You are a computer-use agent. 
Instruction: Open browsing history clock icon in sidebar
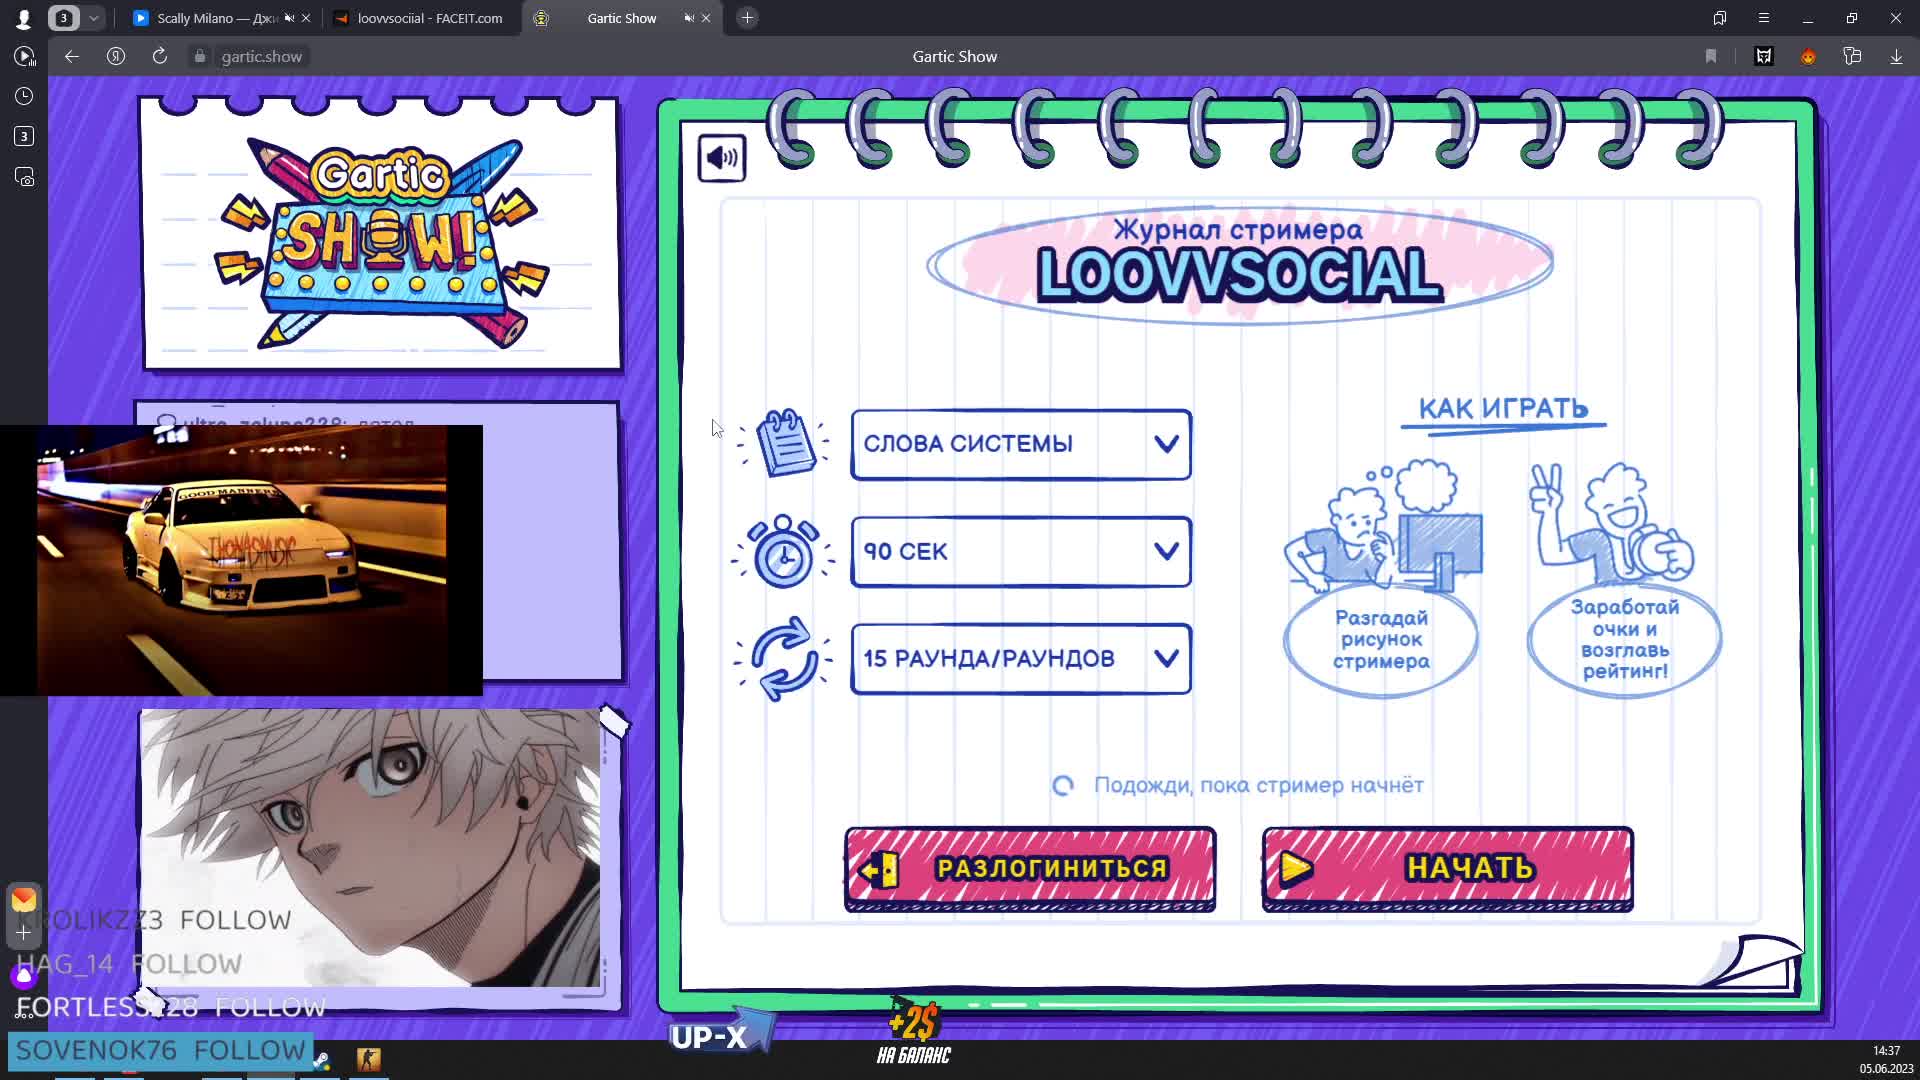(24, 96)
